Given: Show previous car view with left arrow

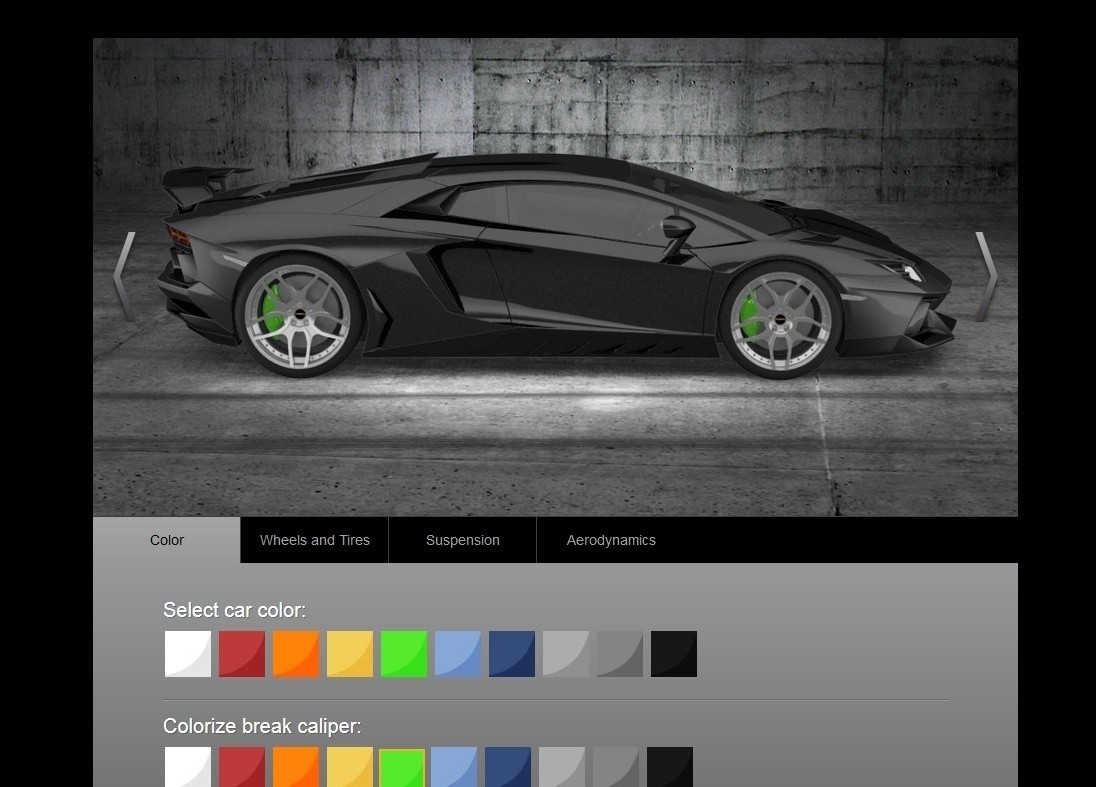Looking at the screenshot, I should point(124,277).
